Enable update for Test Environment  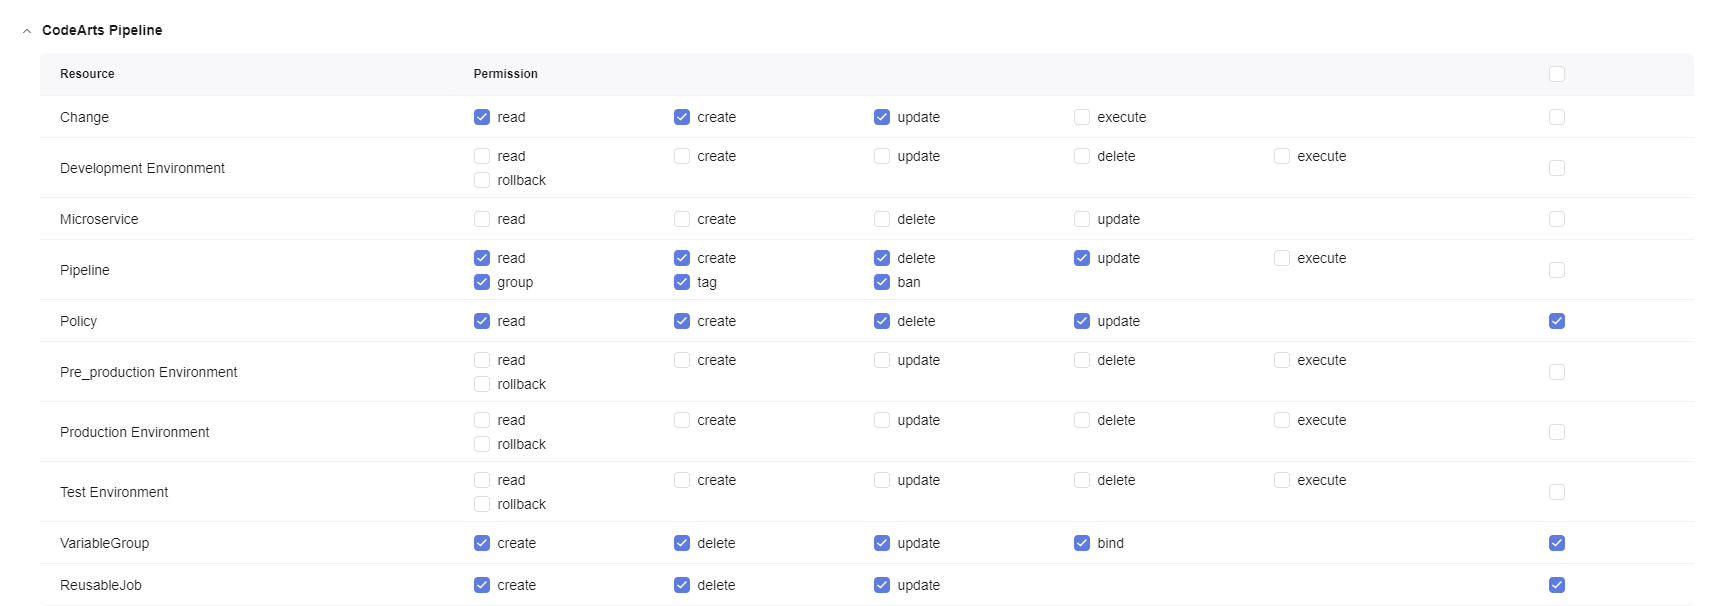[x=882, y=480]
